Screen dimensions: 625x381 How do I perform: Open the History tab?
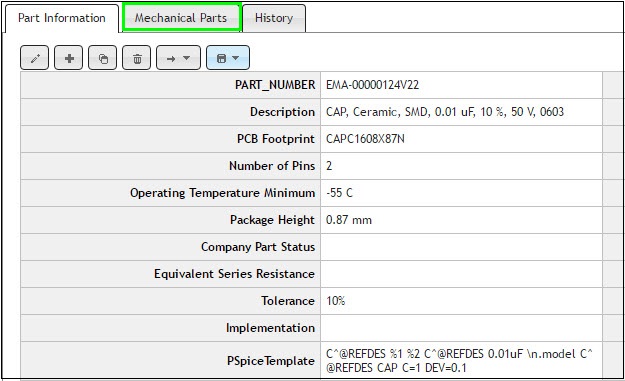[274, 18]
